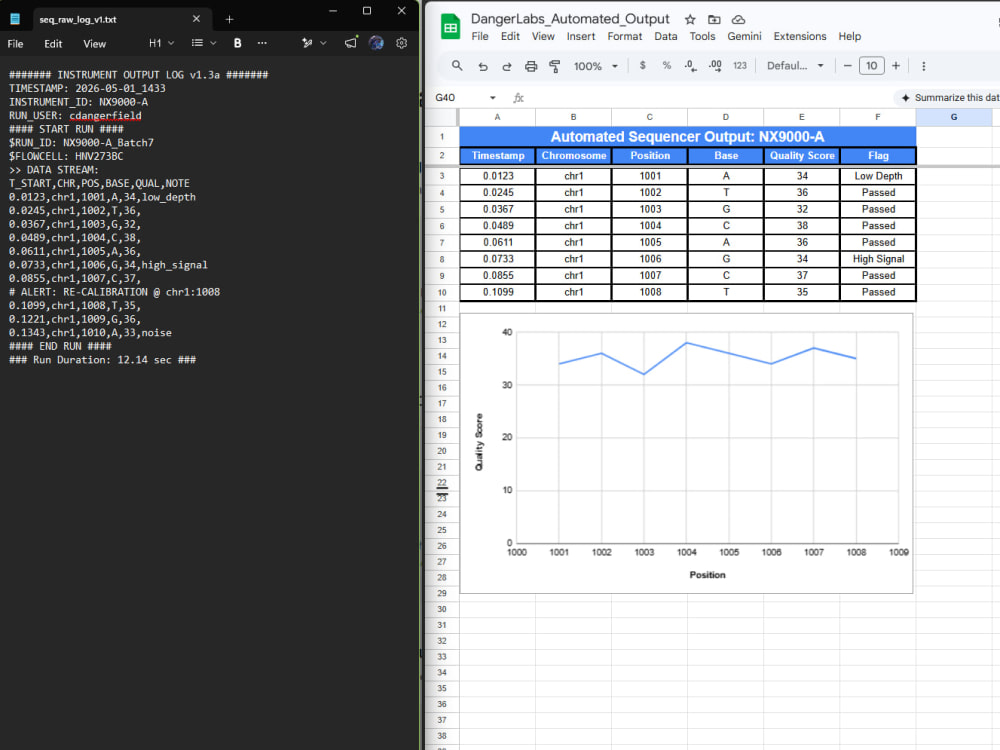Open Notepad Edit menu
The width and height of the screenshot is (1000, 750).
(53, 44)
